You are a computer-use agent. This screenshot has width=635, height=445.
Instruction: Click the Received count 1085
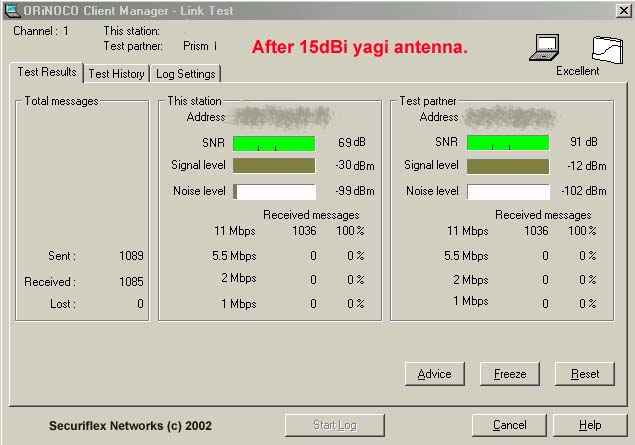coord(131,281)
